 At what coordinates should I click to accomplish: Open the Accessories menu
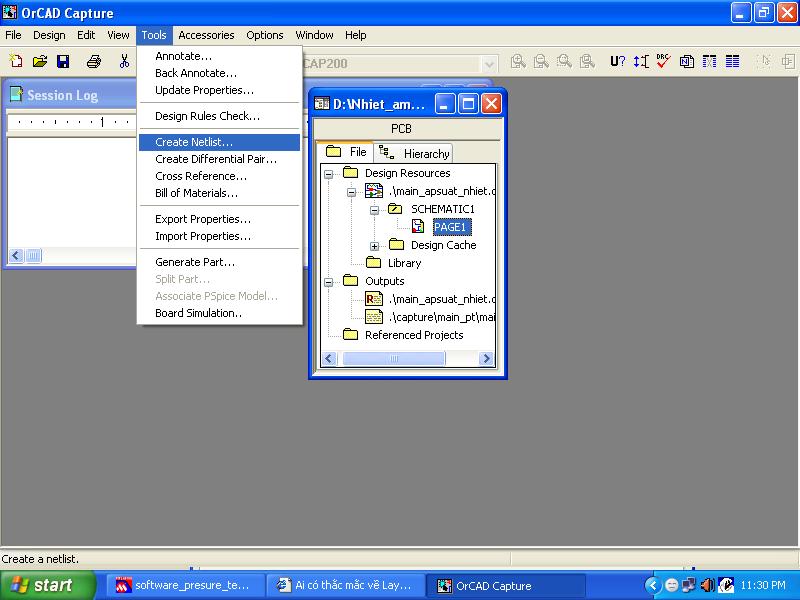[206, 35]
